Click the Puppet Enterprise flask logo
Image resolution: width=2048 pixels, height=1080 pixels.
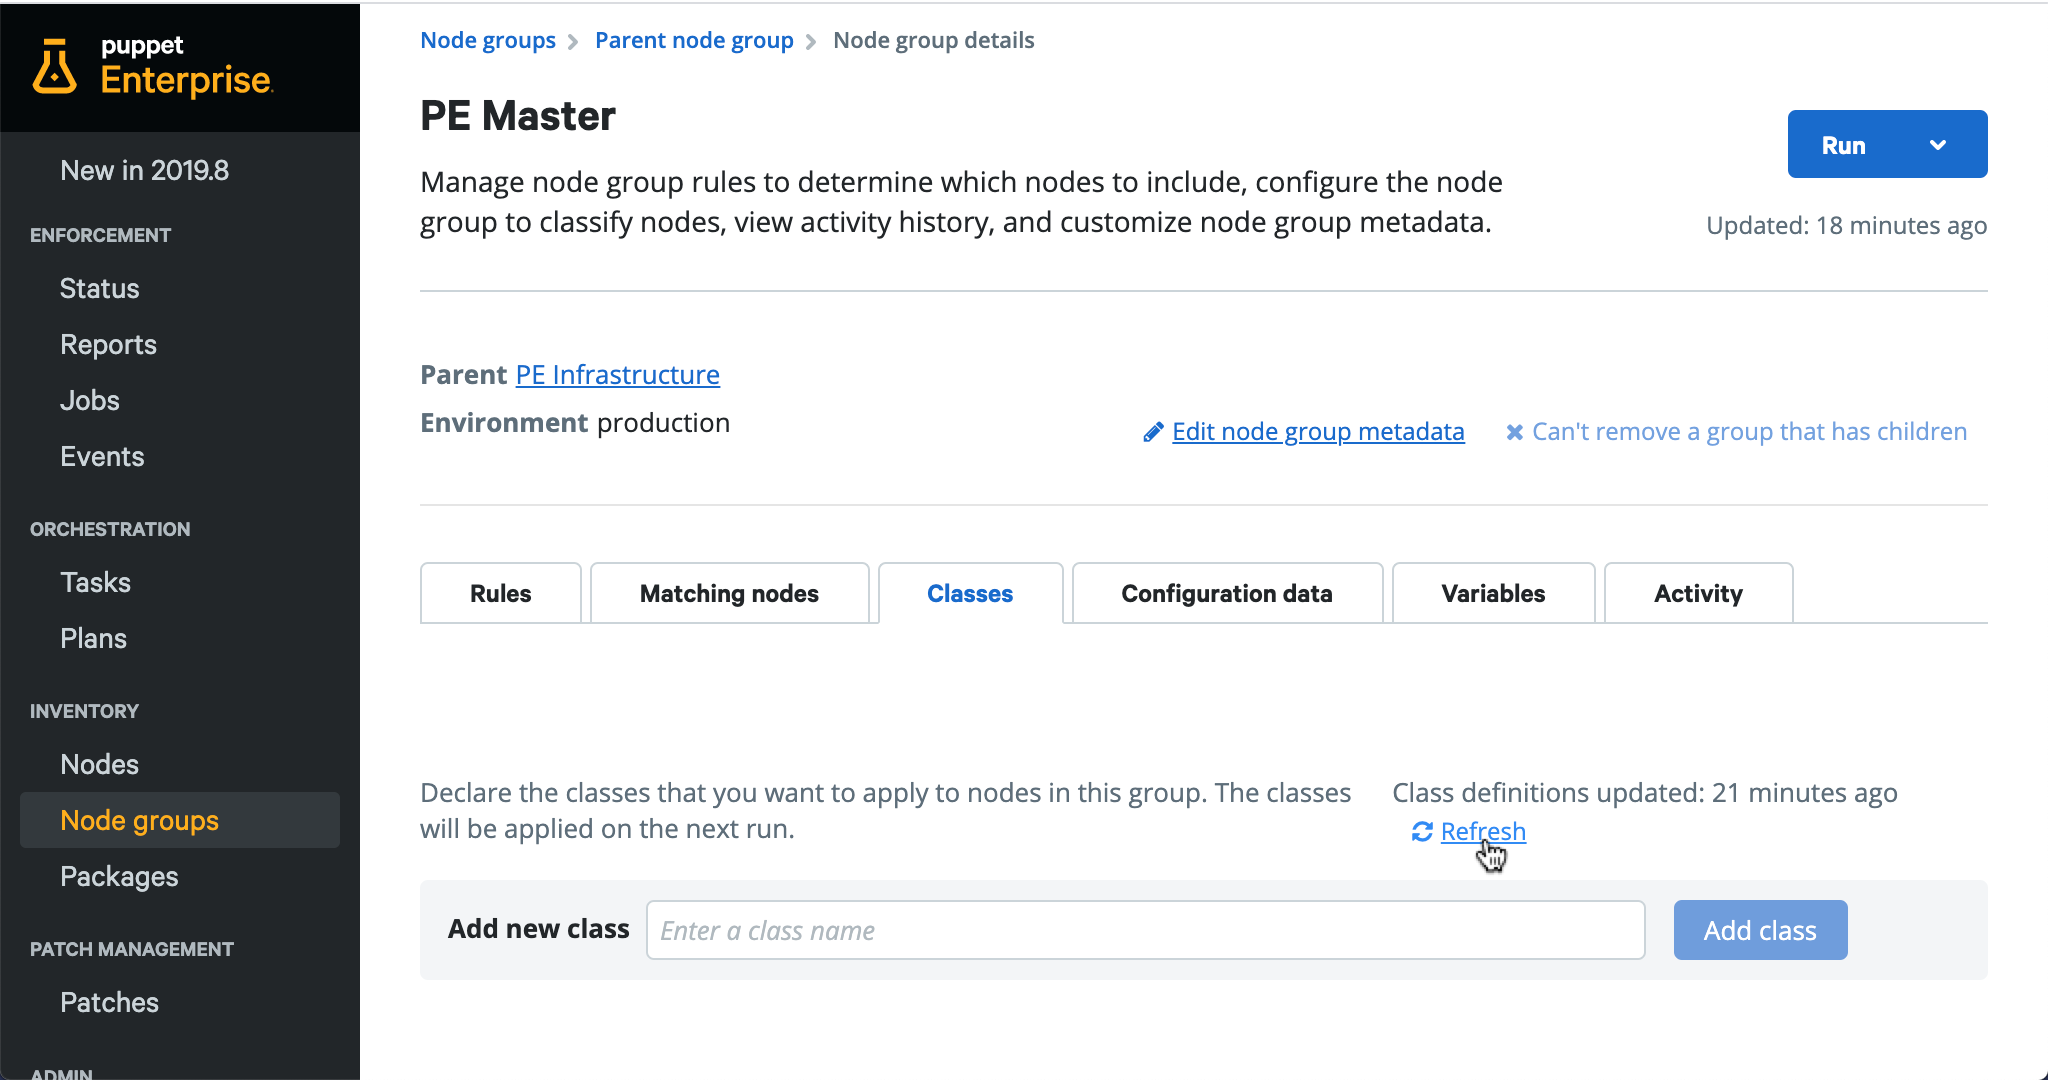coord(54,67)
